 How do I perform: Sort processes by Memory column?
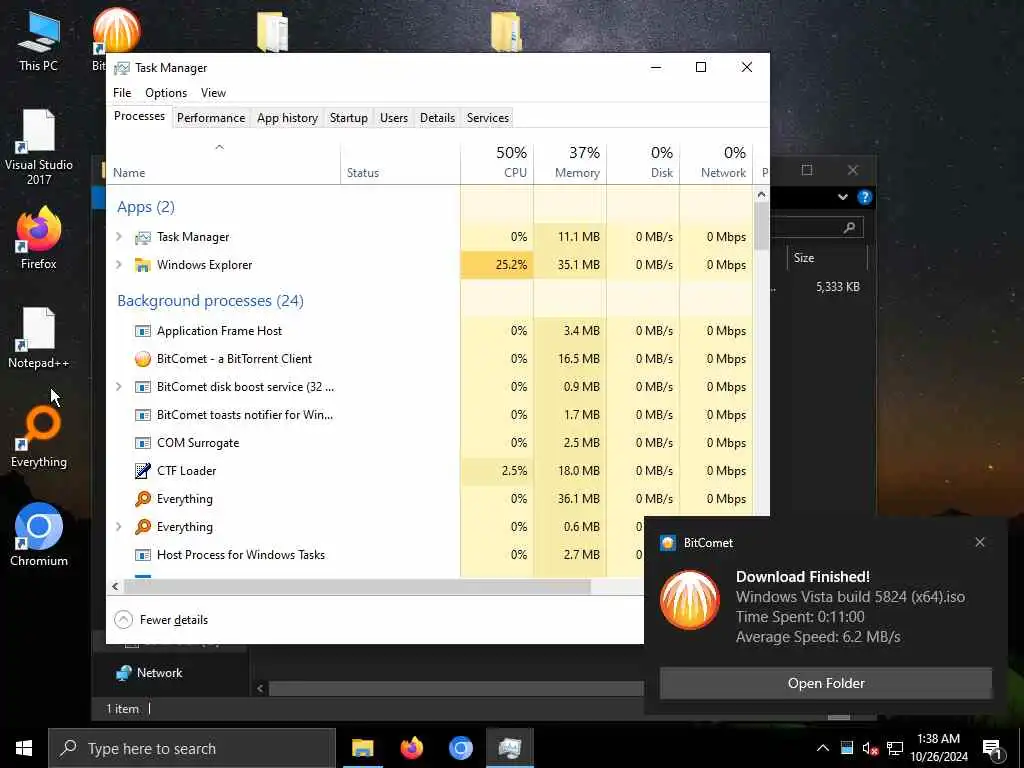(x=570, y=162)
